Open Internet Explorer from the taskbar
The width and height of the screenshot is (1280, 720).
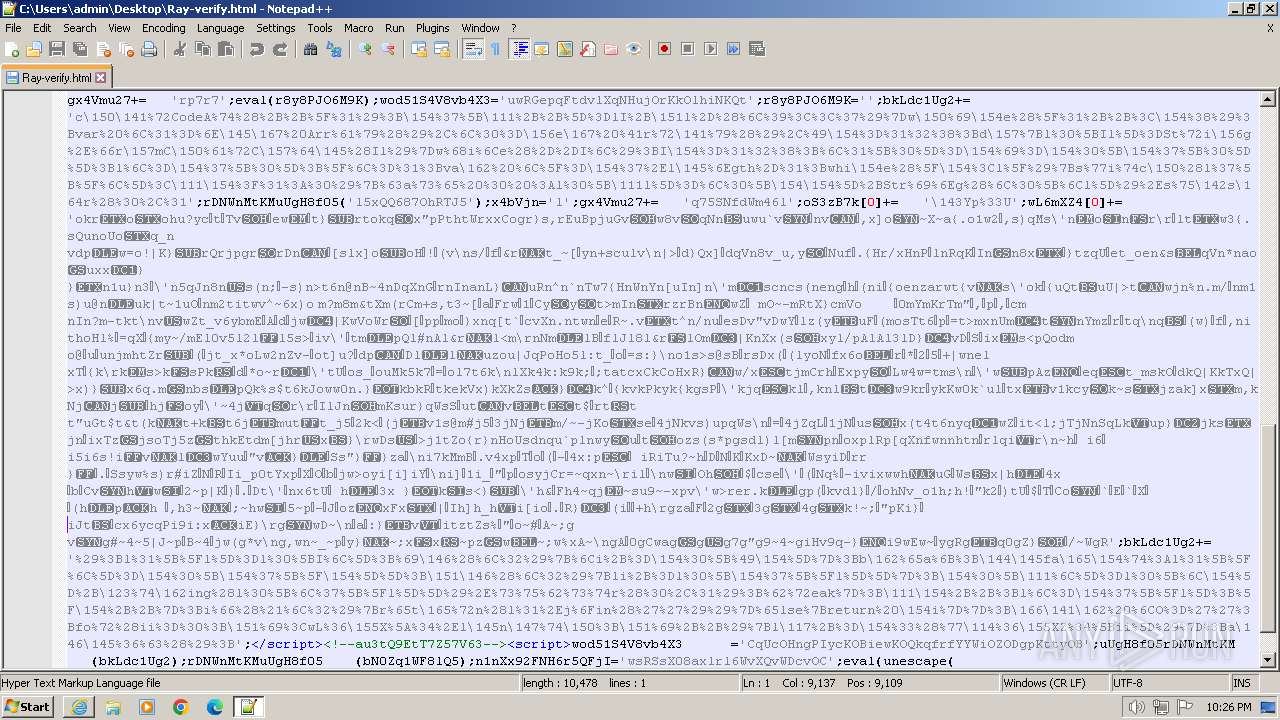(80, 707)
